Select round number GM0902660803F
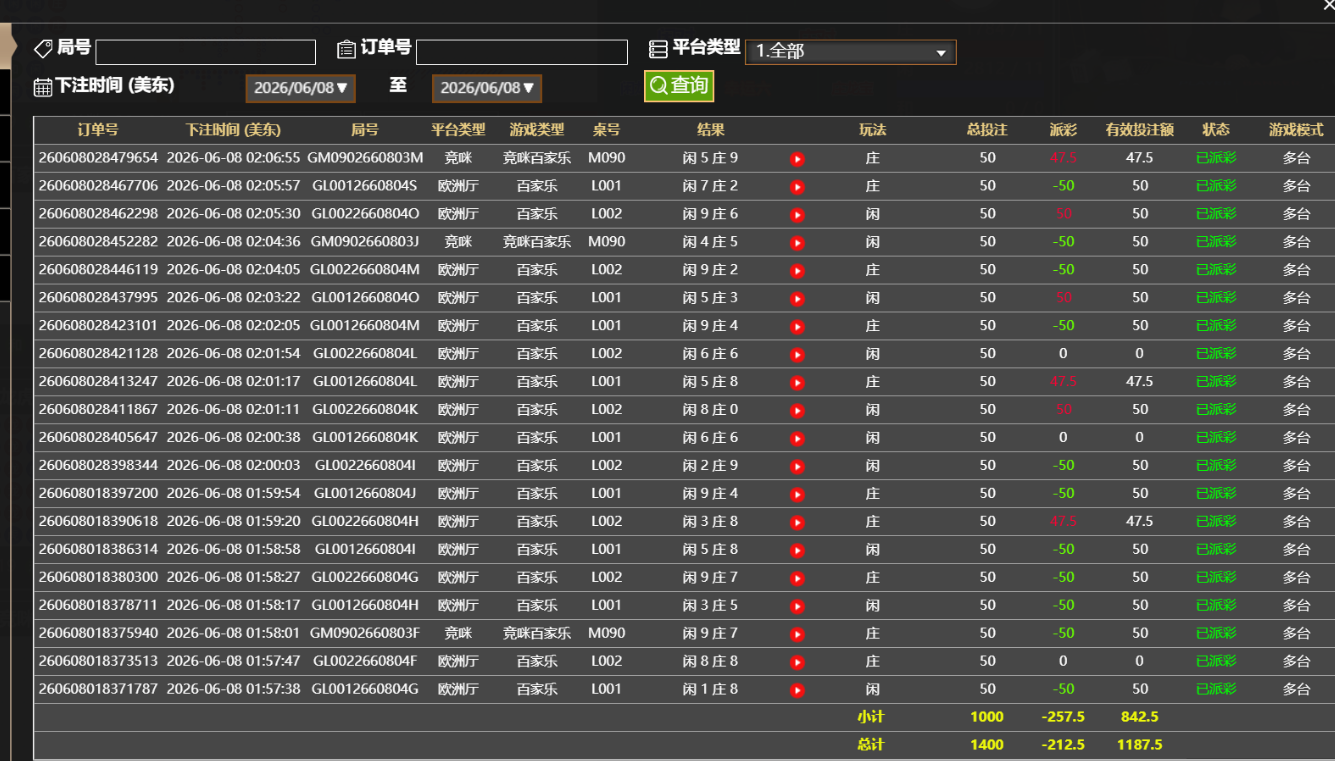Viewport: 1335px width, 761px height. tap(365, 634)
